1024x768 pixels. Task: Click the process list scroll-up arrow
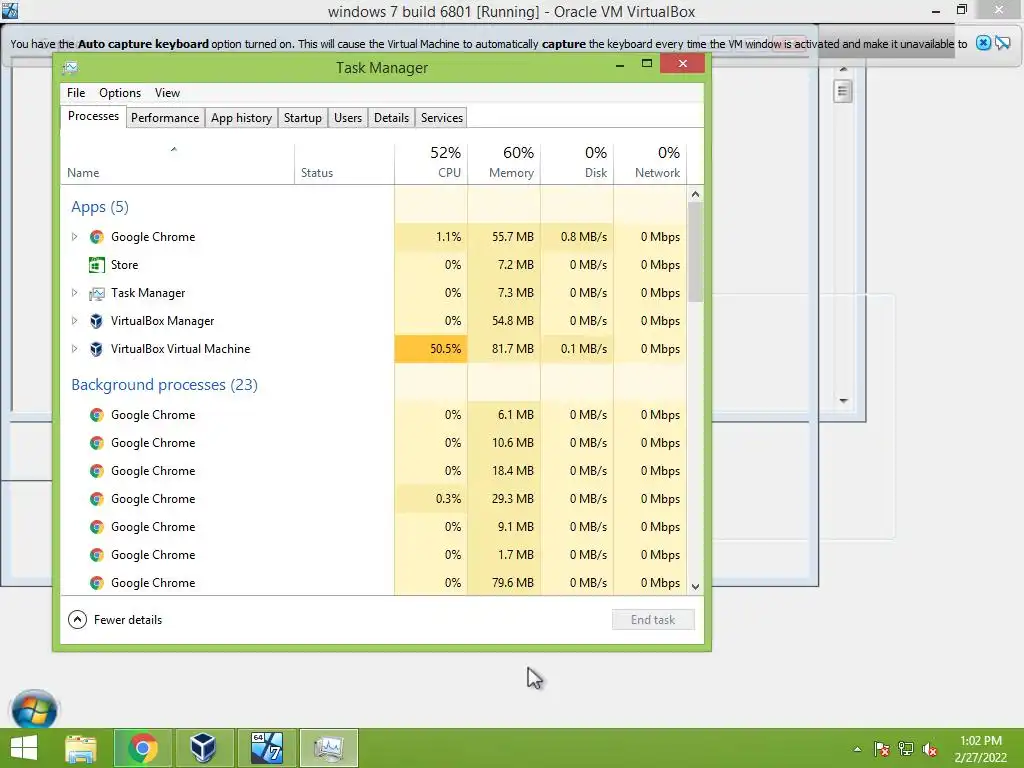coord(696,194)
